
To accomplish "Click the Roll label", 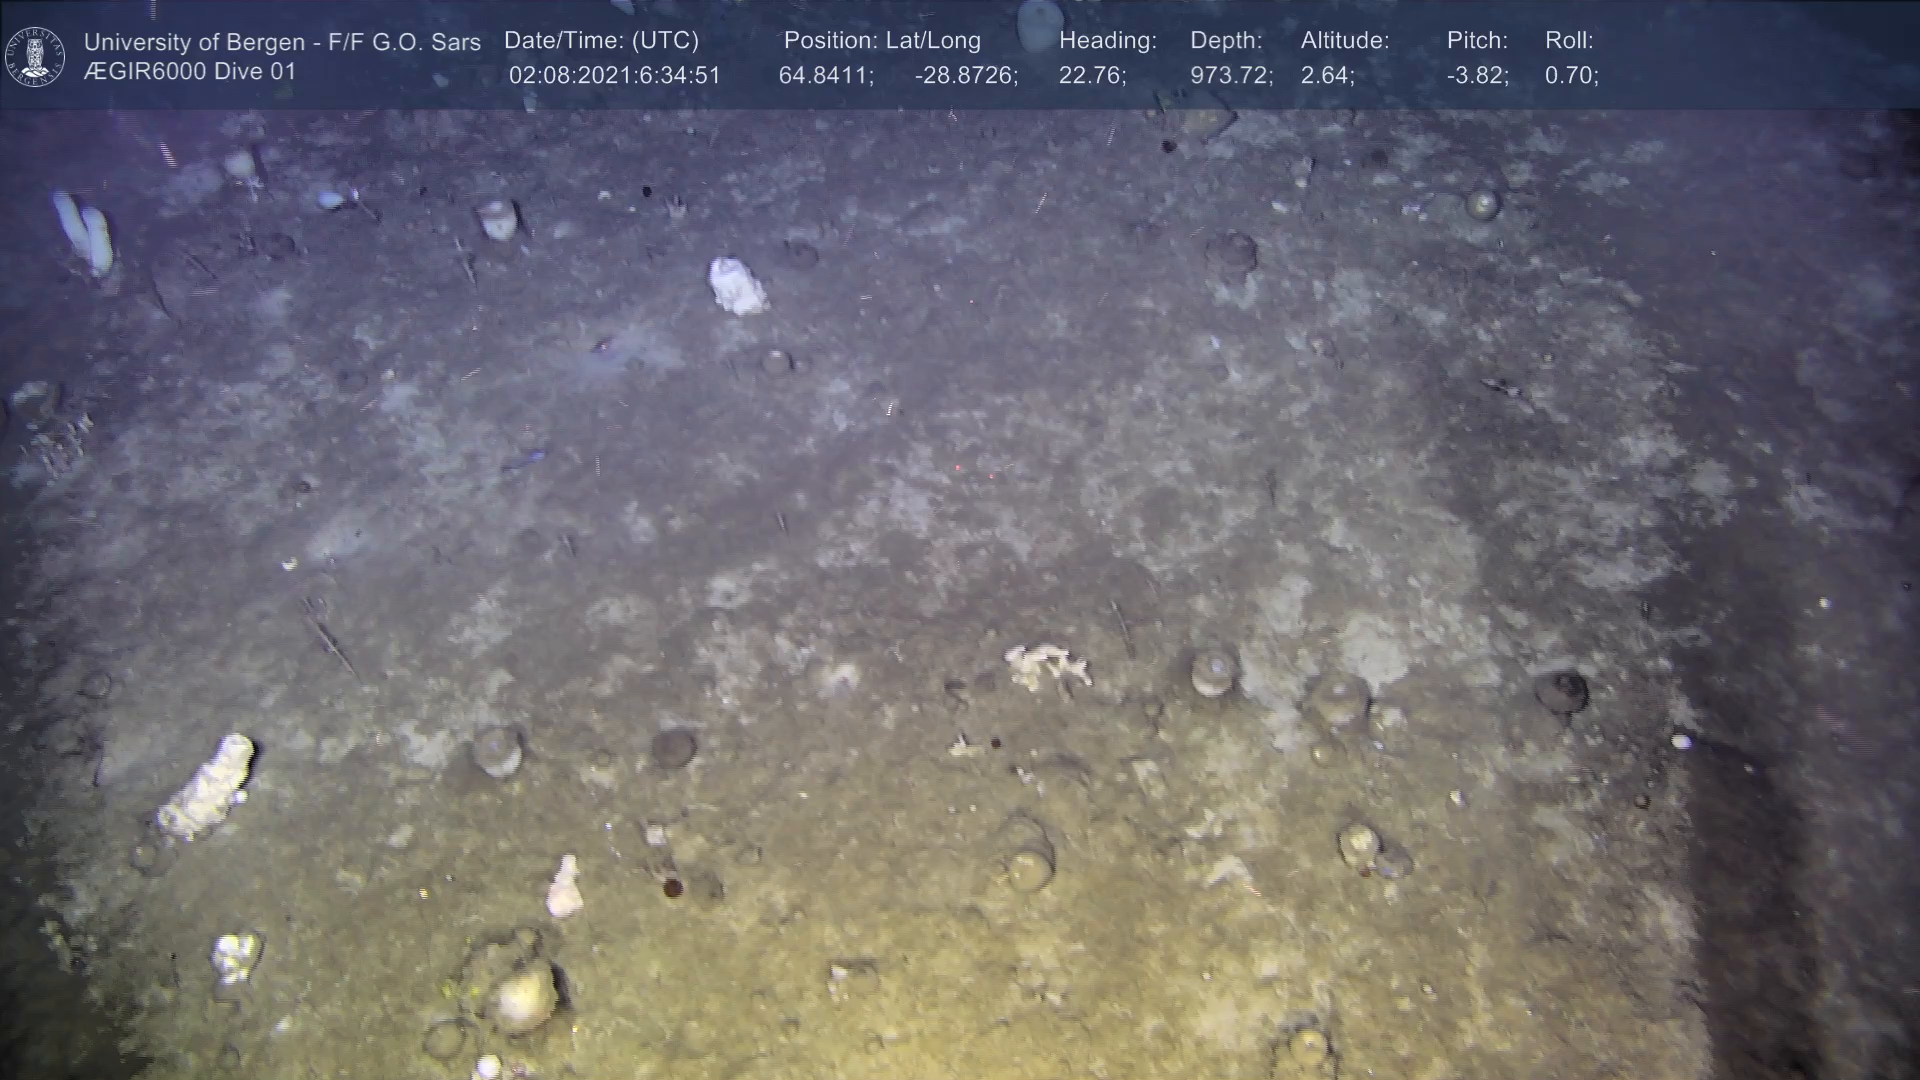I will pyautogui.click(x=1568, y=41).
